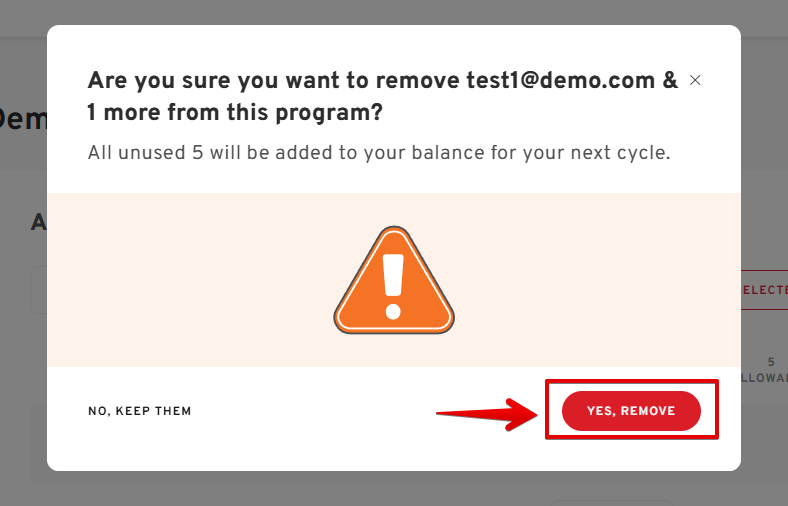
Task: Click the 'All unused 5 will be added' message
Action: (x=379, y=153)
